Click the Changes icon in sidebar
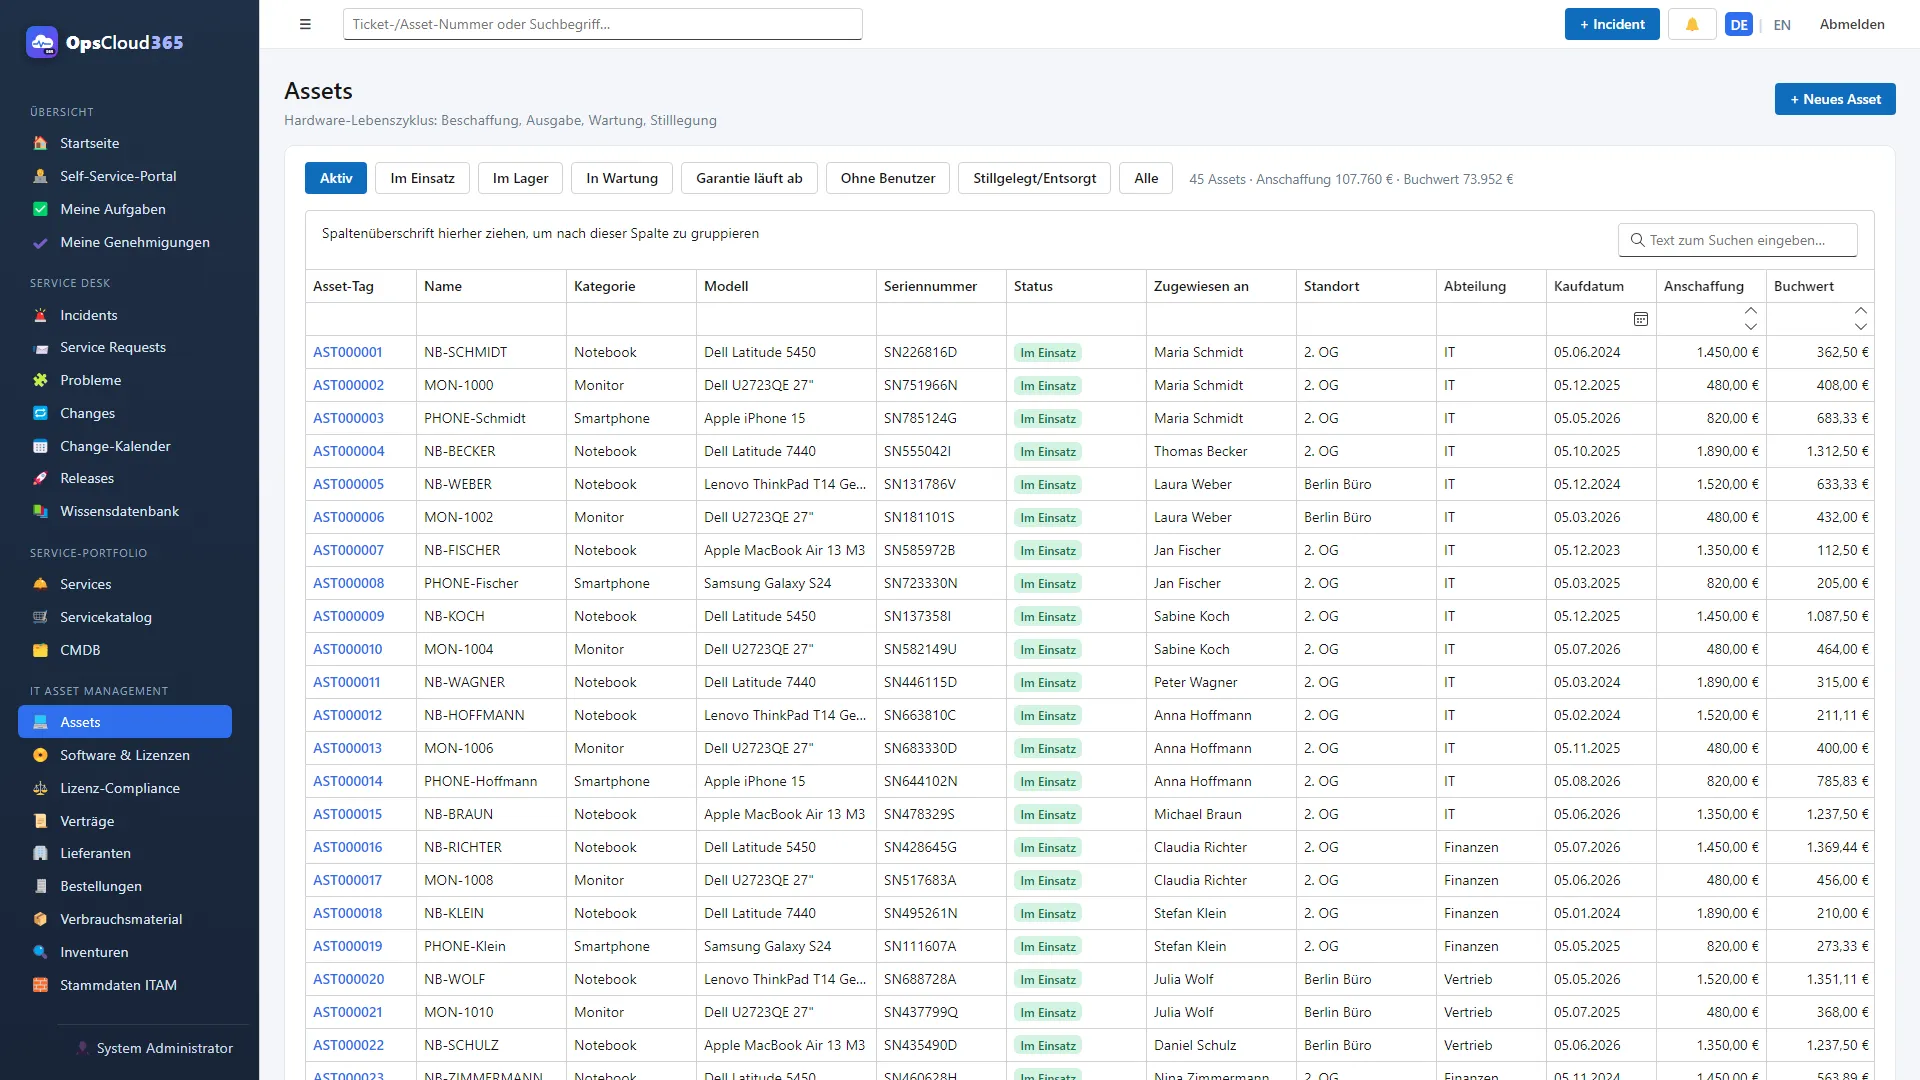 (x=40, y=413)
